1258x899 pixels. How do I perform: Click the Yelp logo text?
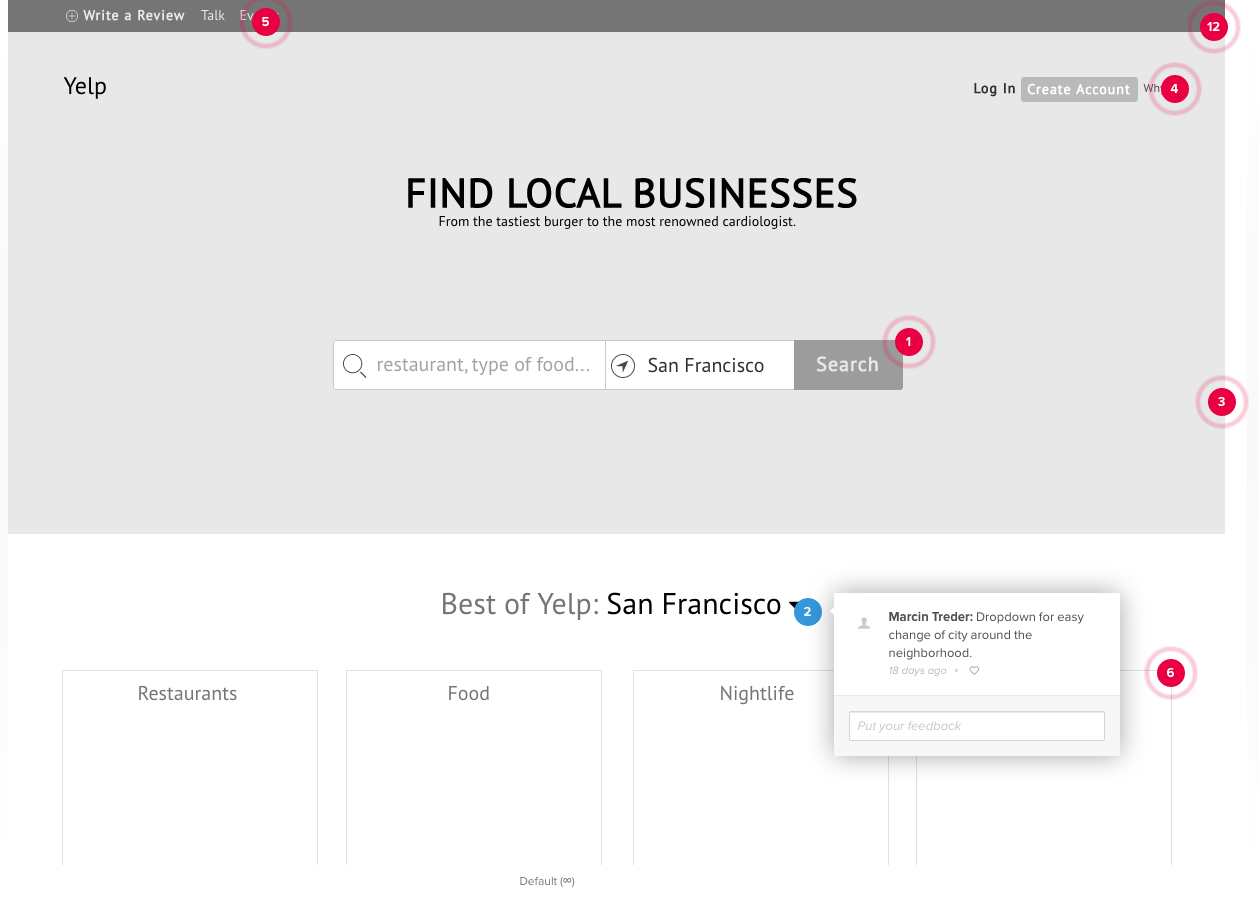(x=85, y=86)
